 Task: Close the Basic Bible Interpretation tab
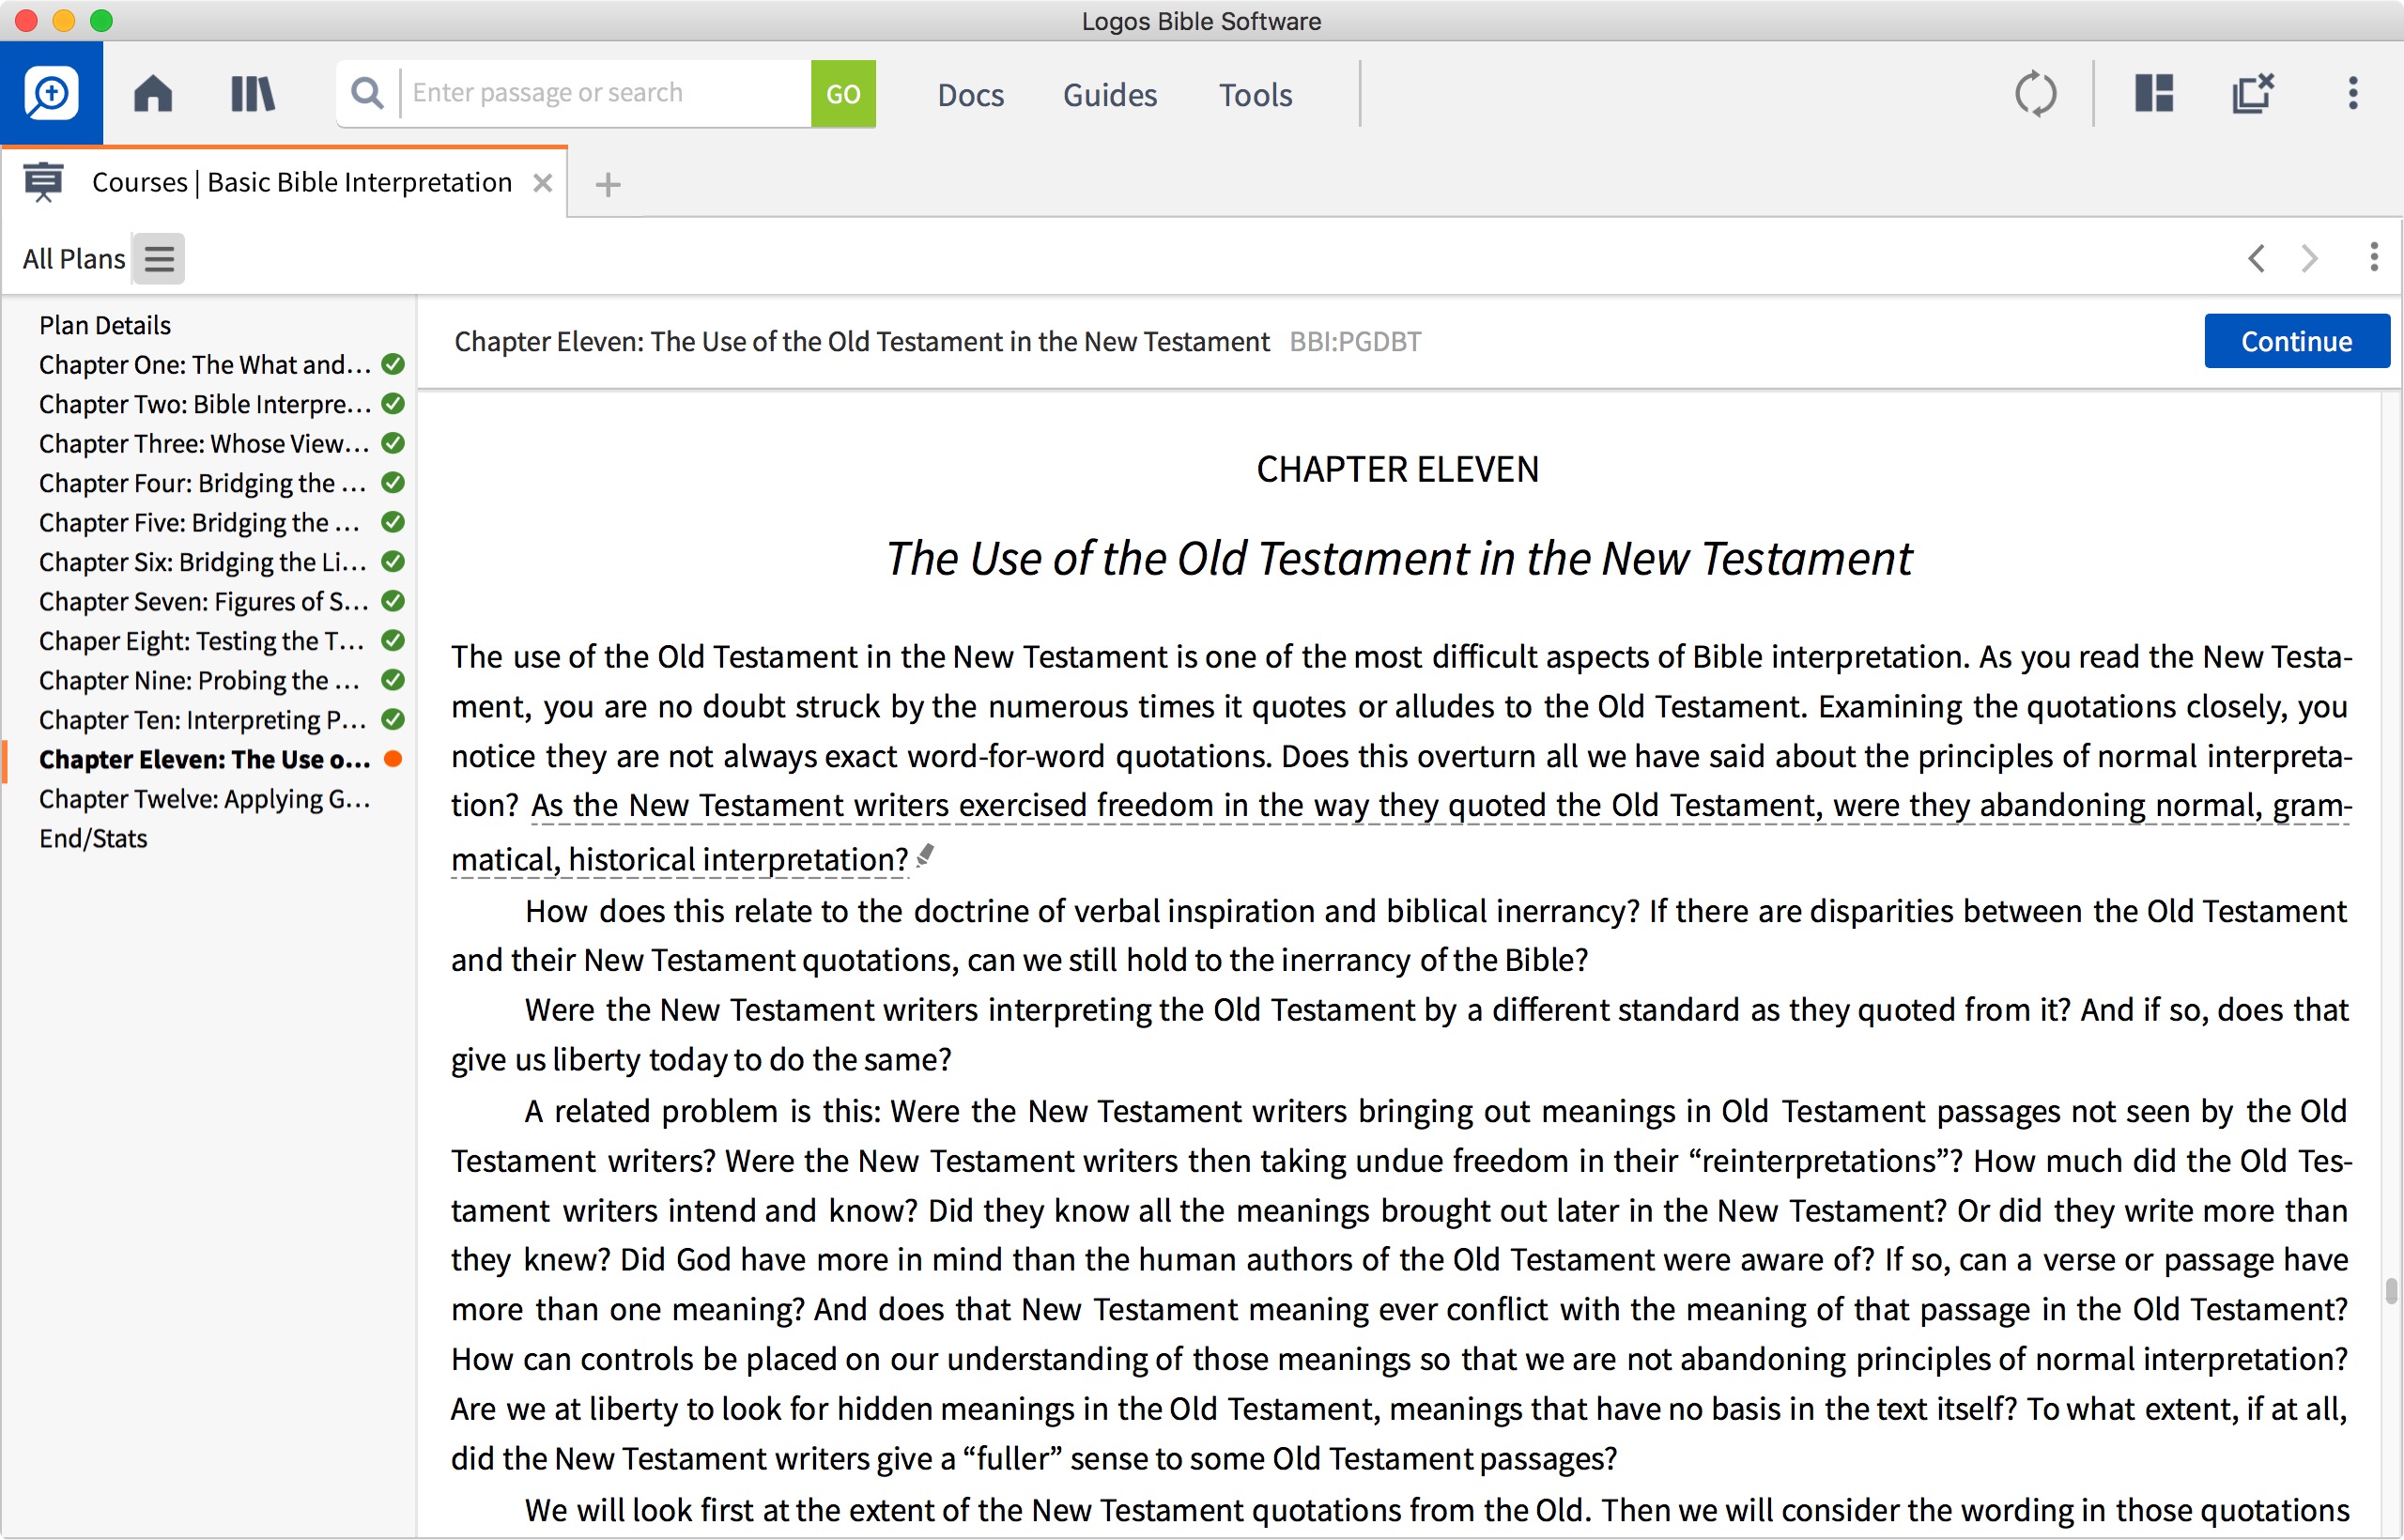tap(542, 183)
